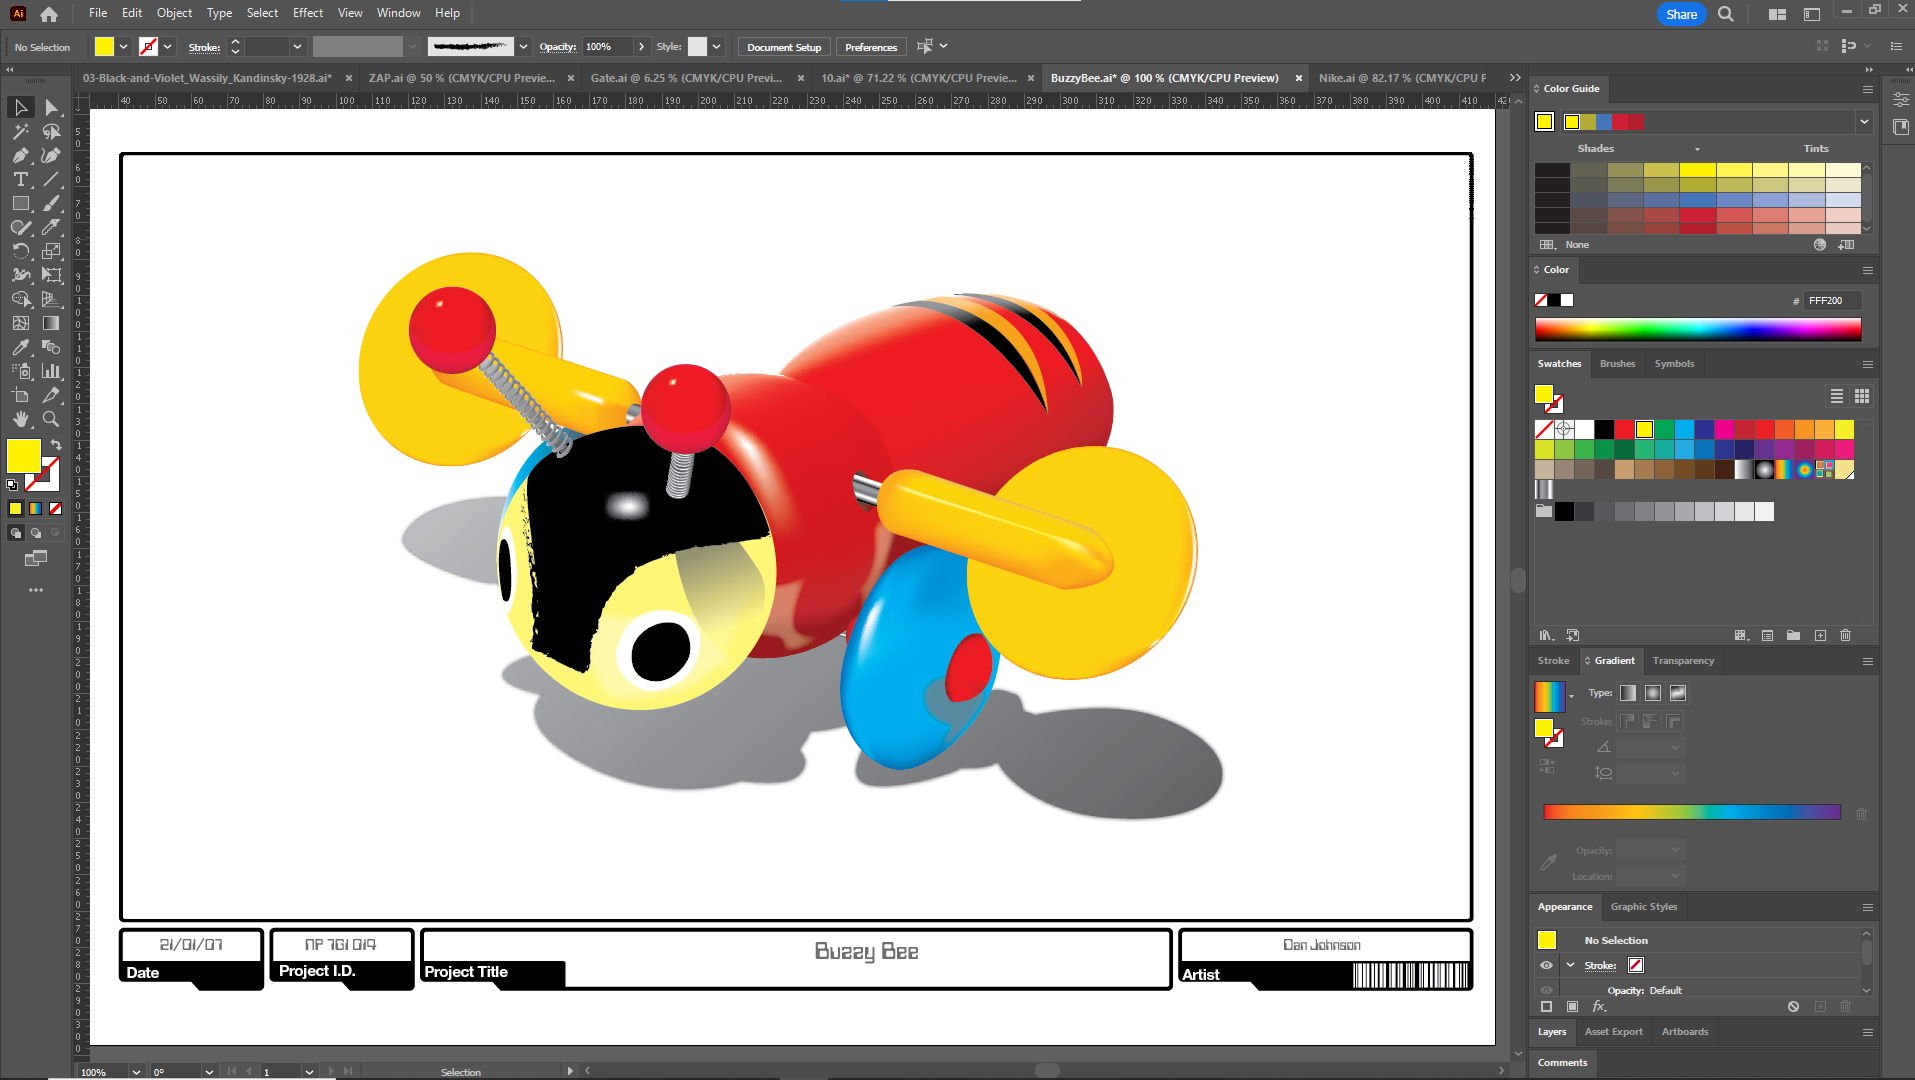
Task: Click the Stroke label in control bar
Action: (204, 47)
